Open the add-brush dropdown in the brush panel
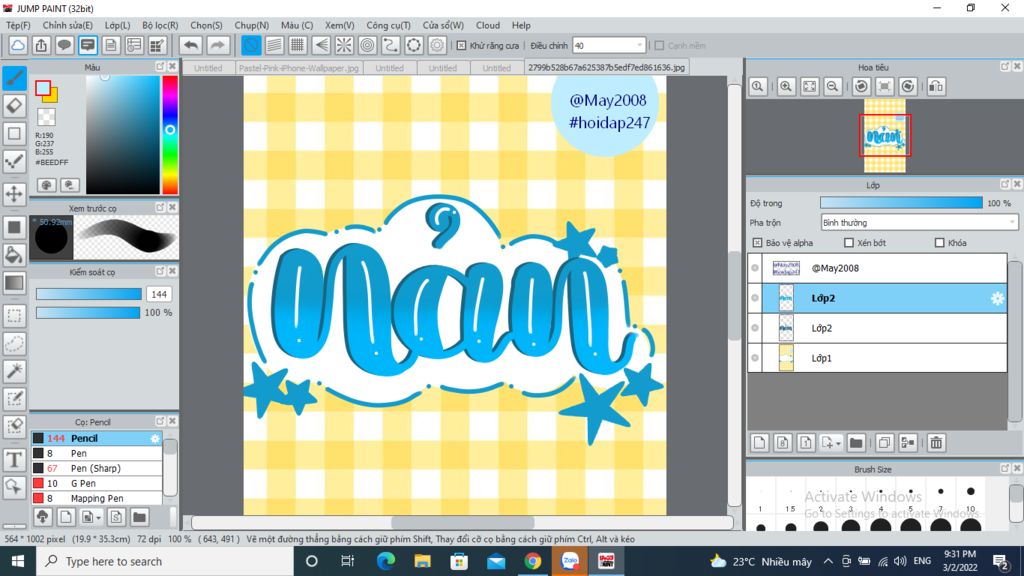This screenshot has height=576, width=1024. coord(98,518)
